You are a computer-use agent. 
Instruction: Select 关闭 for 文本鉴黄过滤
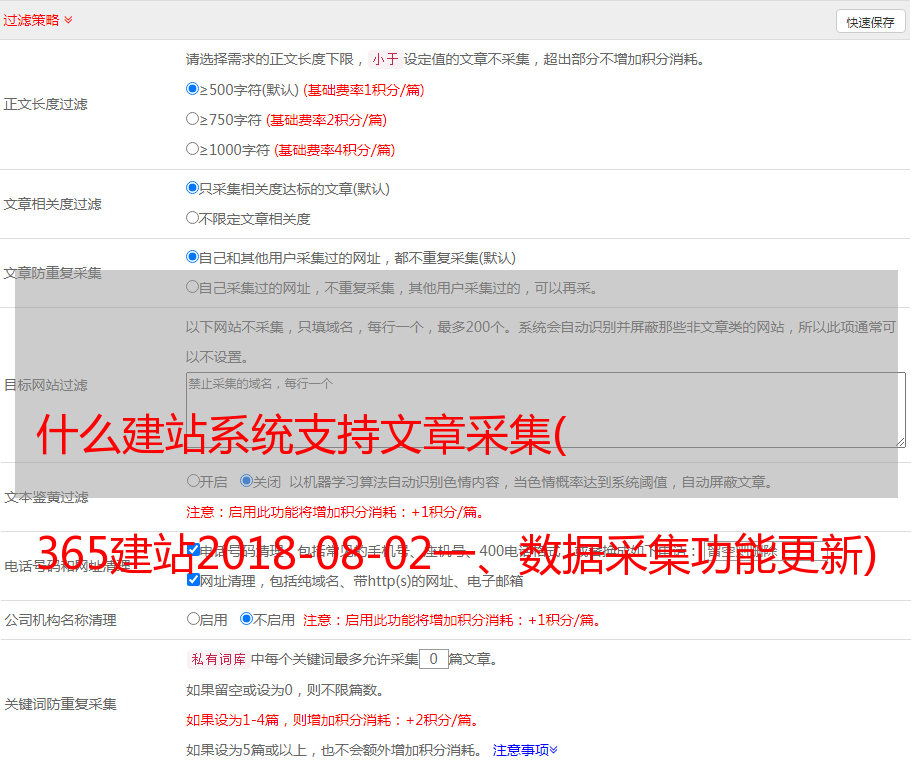[247, 481]
